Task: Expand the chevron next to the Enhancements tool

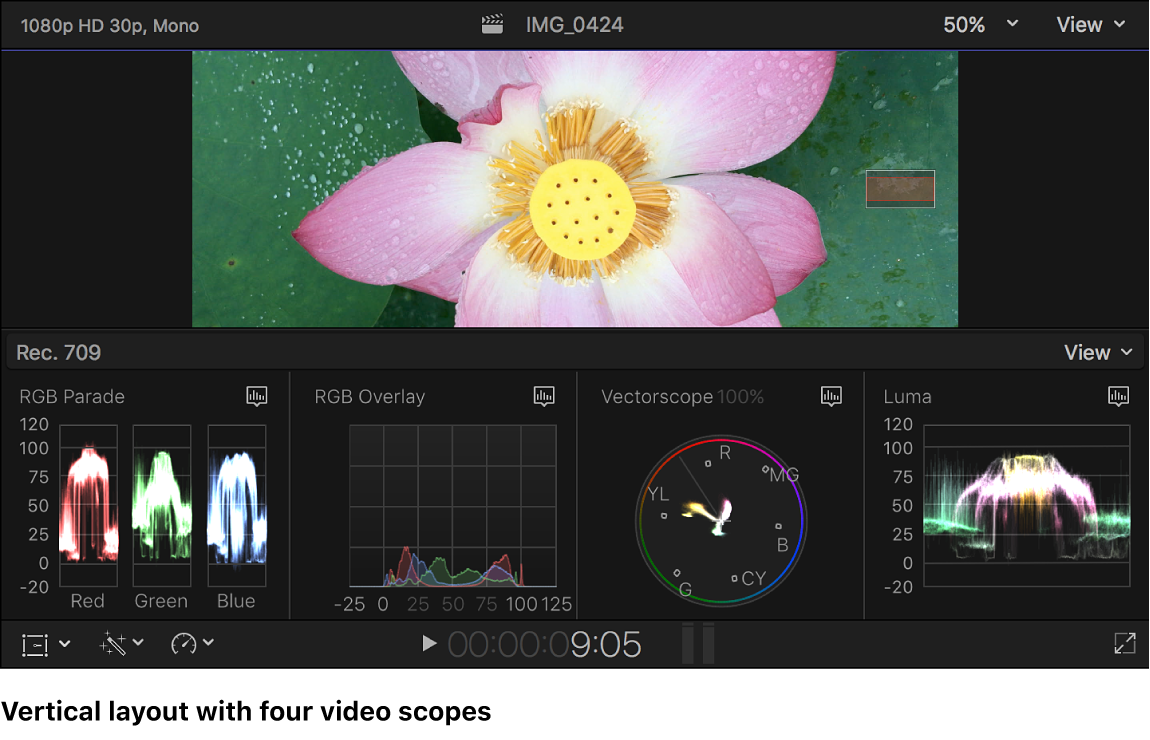Action: click(138, 644)
